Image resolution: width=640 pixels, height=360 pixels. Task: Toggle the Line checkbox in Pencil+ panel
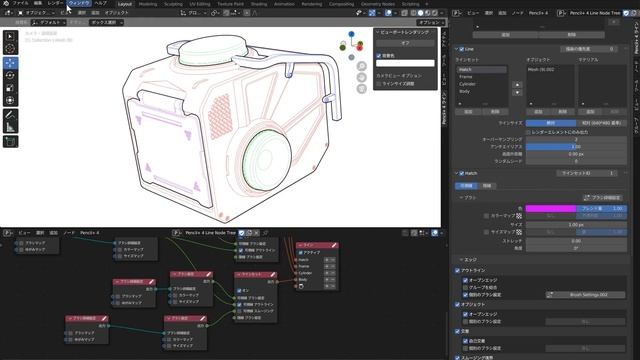pos(462,49)
